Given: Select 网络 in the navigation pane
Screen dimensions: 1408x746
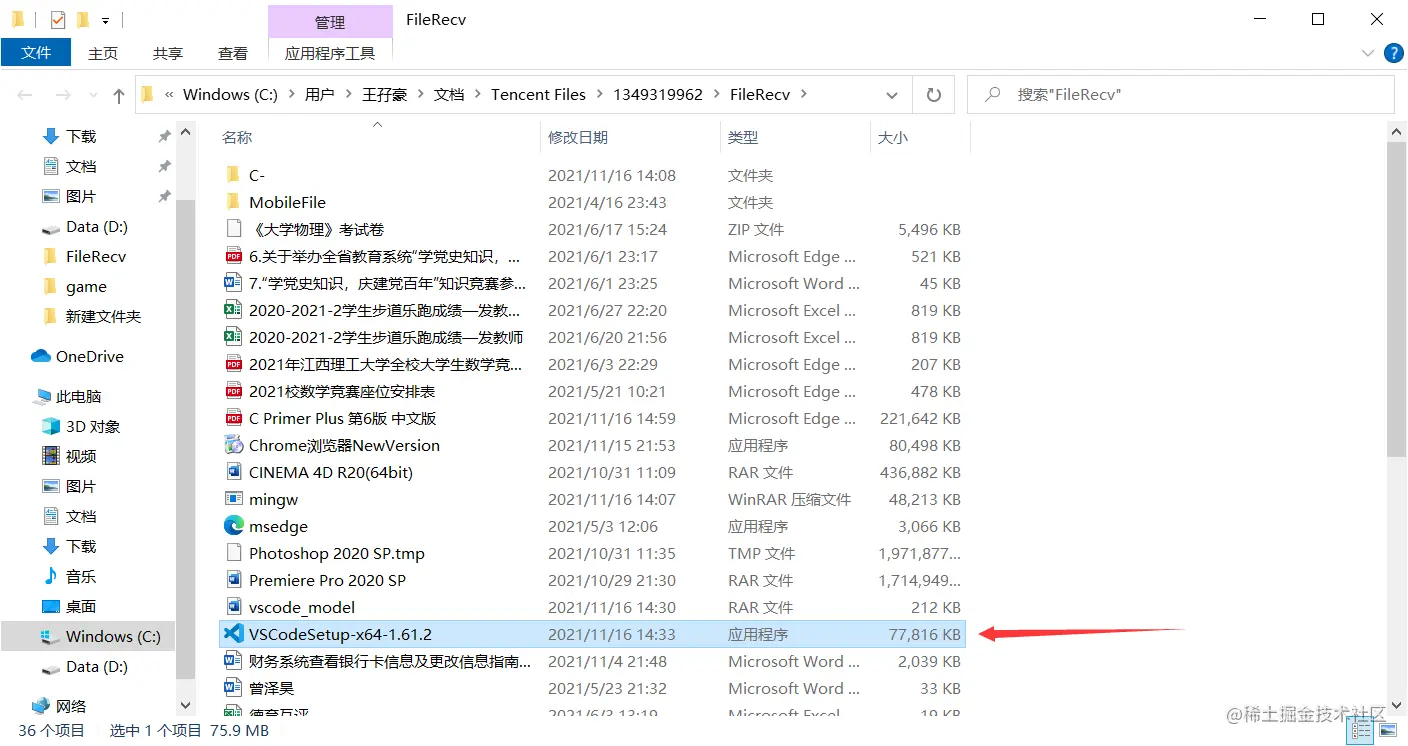Looking at the screenshot, I should [71, 707].
